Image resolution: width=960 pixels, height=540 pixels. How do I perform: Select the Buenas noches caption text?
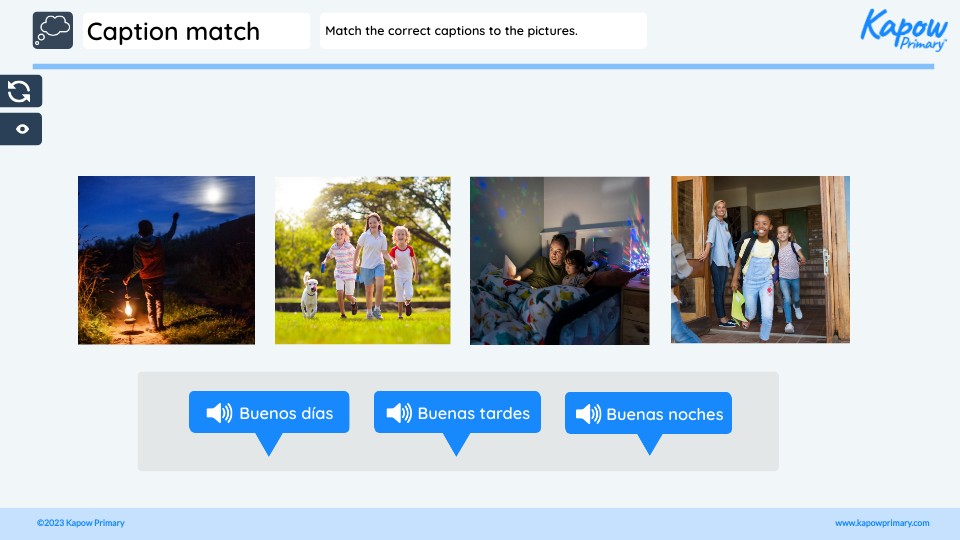click(664, 414)
